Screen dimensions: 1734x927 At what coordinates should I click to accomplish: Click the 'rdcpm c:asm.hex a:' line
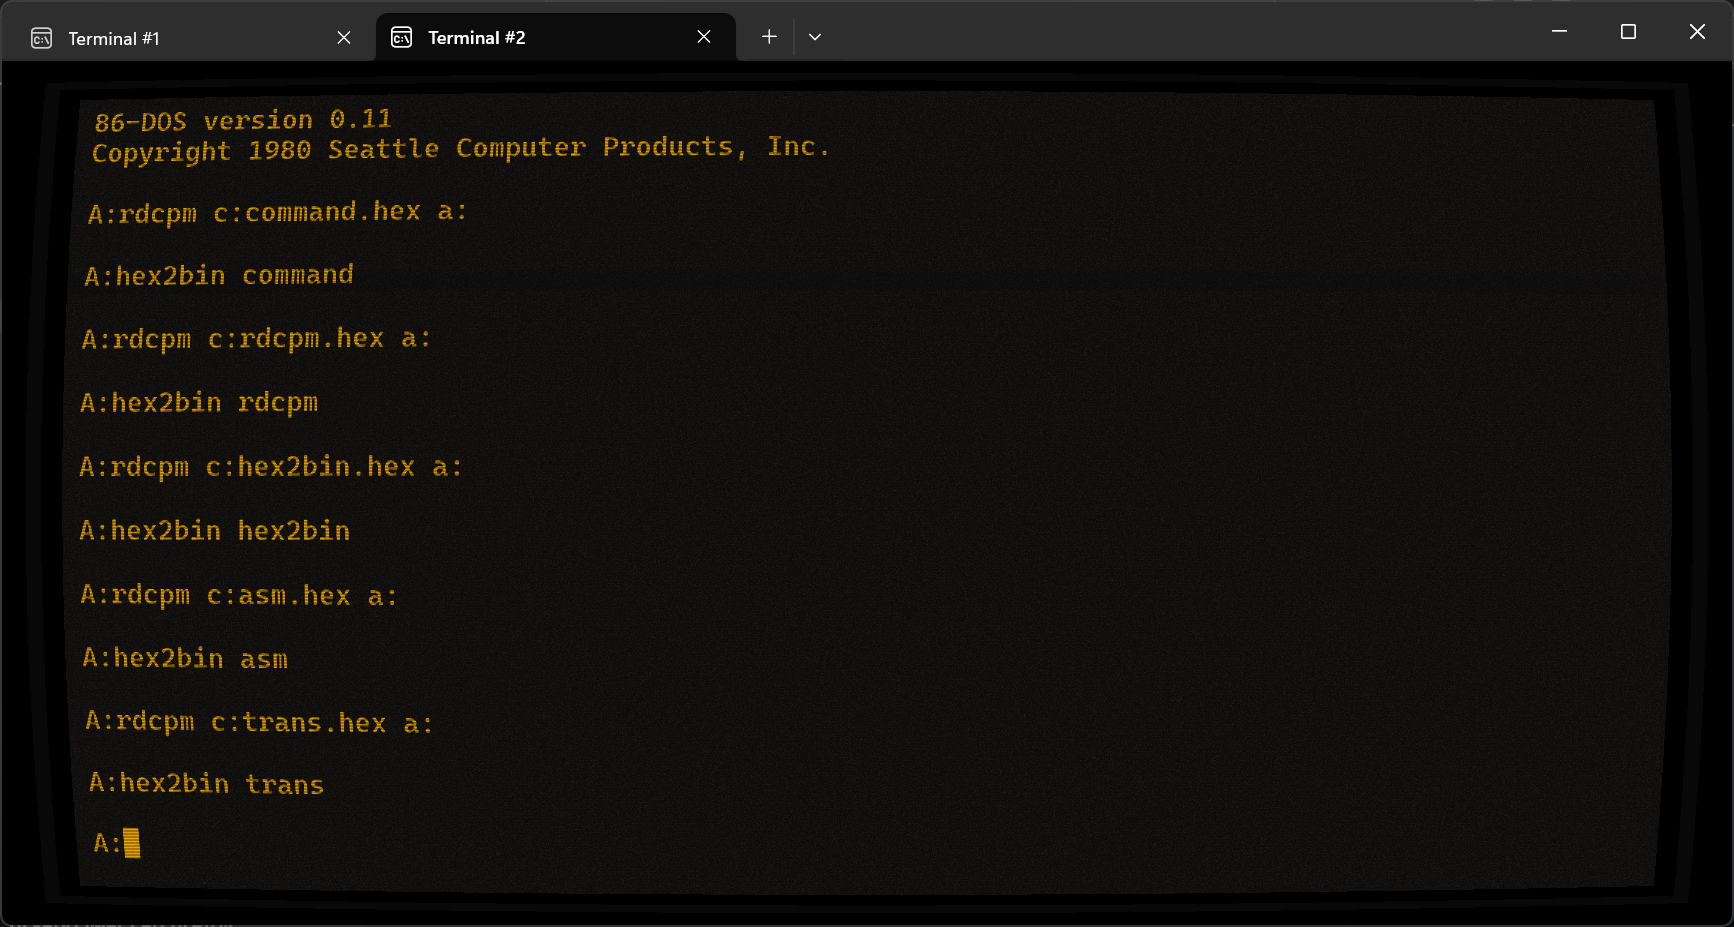tap(239, 595)
